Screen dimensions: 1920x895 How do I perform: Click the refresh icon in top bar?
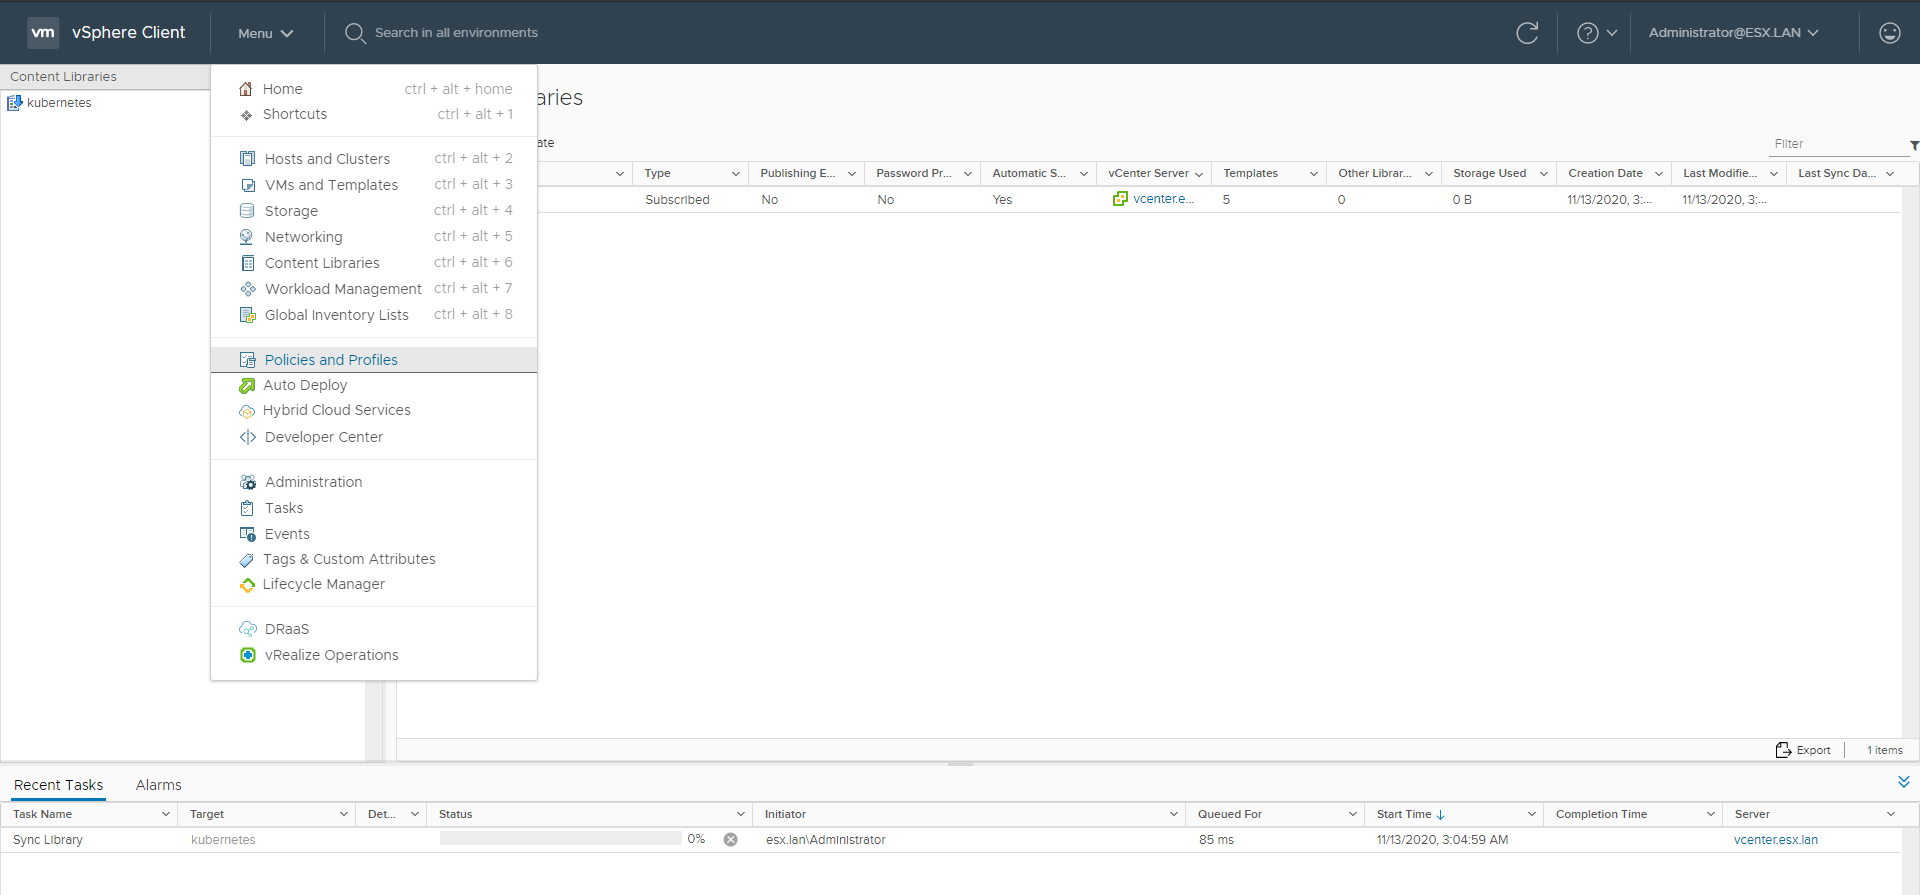1526,33
